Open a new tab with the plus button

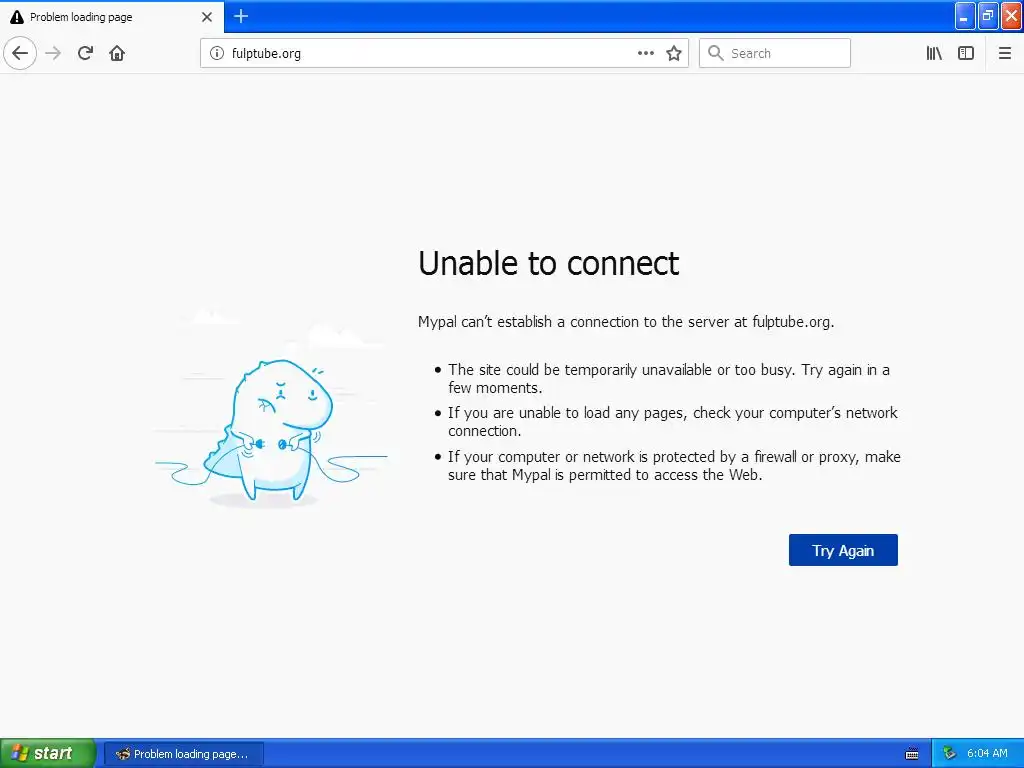(241, 16)
